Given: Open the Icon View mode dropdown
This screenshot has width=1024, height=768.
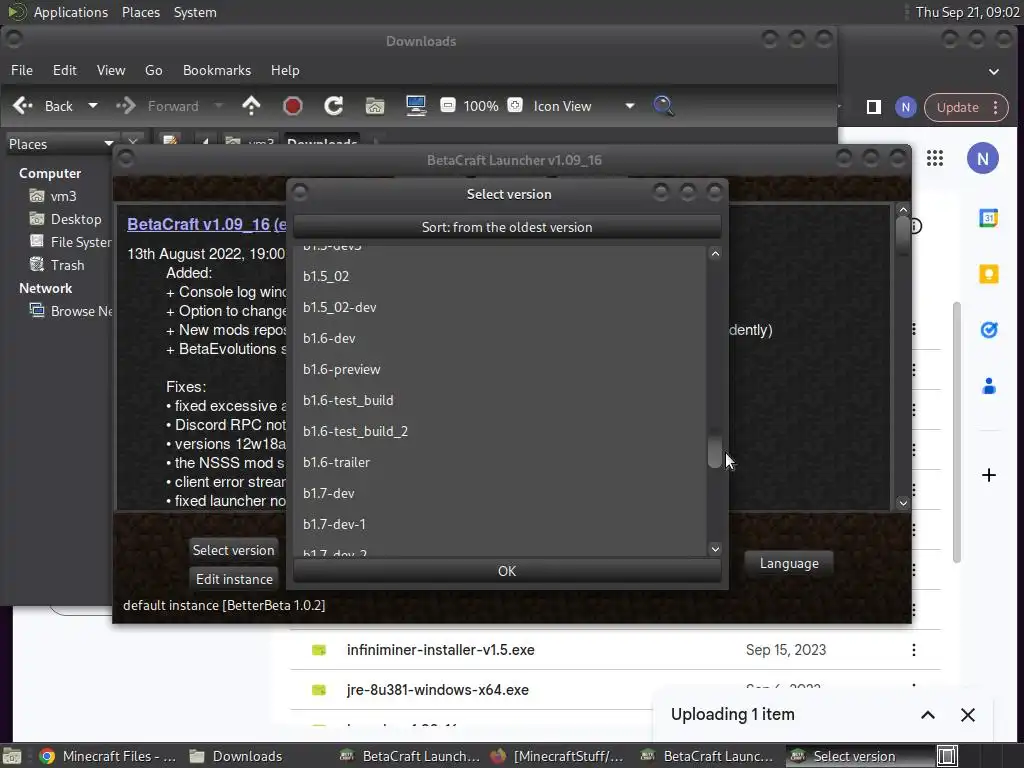Looking at the screenshot, I should (630, 106).
